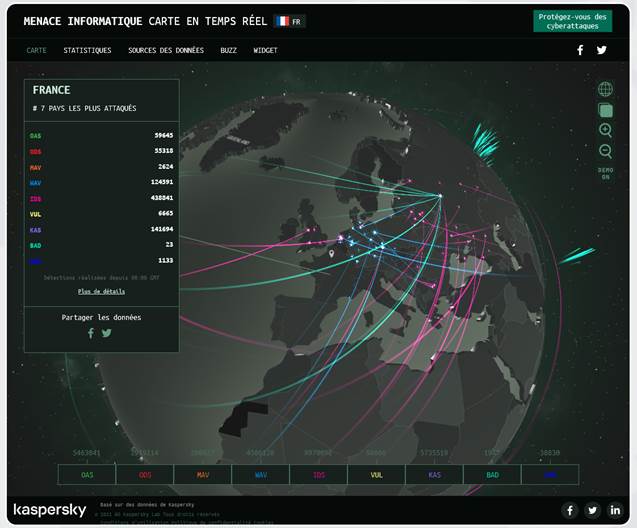The height and width of the screenshot is (528, 637).
Task: Open SOURCES DES DONNÉES tab
Action: tap(166, 50)
